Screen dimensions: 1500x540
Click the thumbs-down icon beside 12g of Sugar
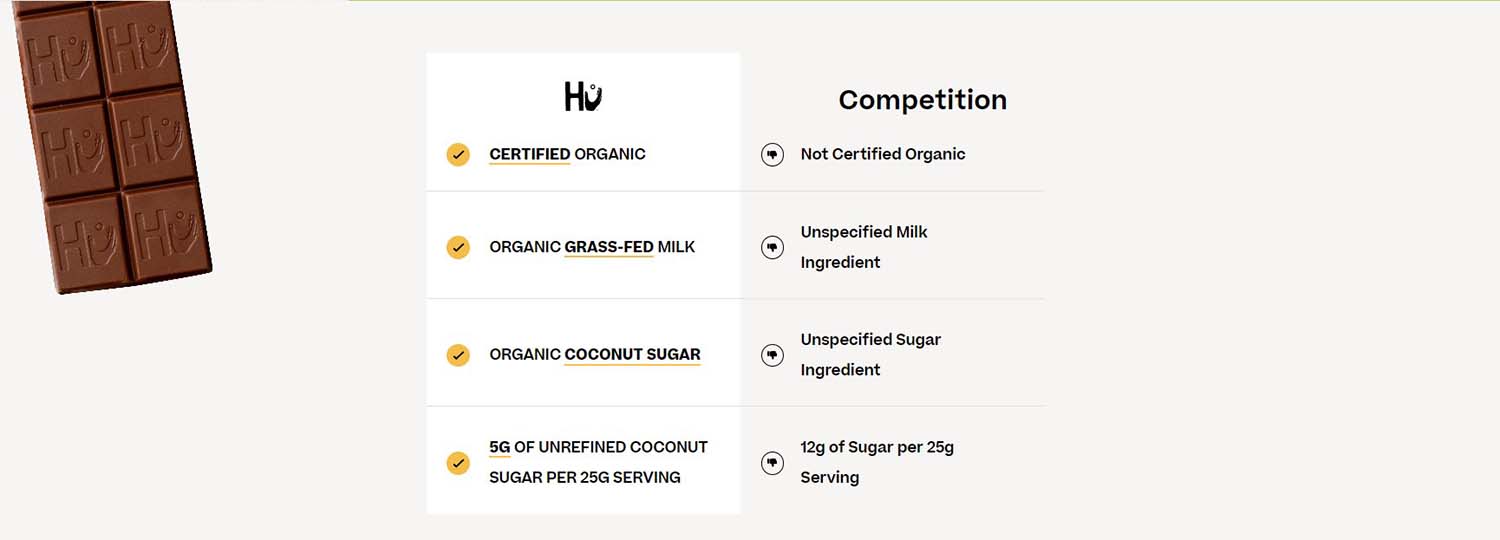tap(772, 462)
